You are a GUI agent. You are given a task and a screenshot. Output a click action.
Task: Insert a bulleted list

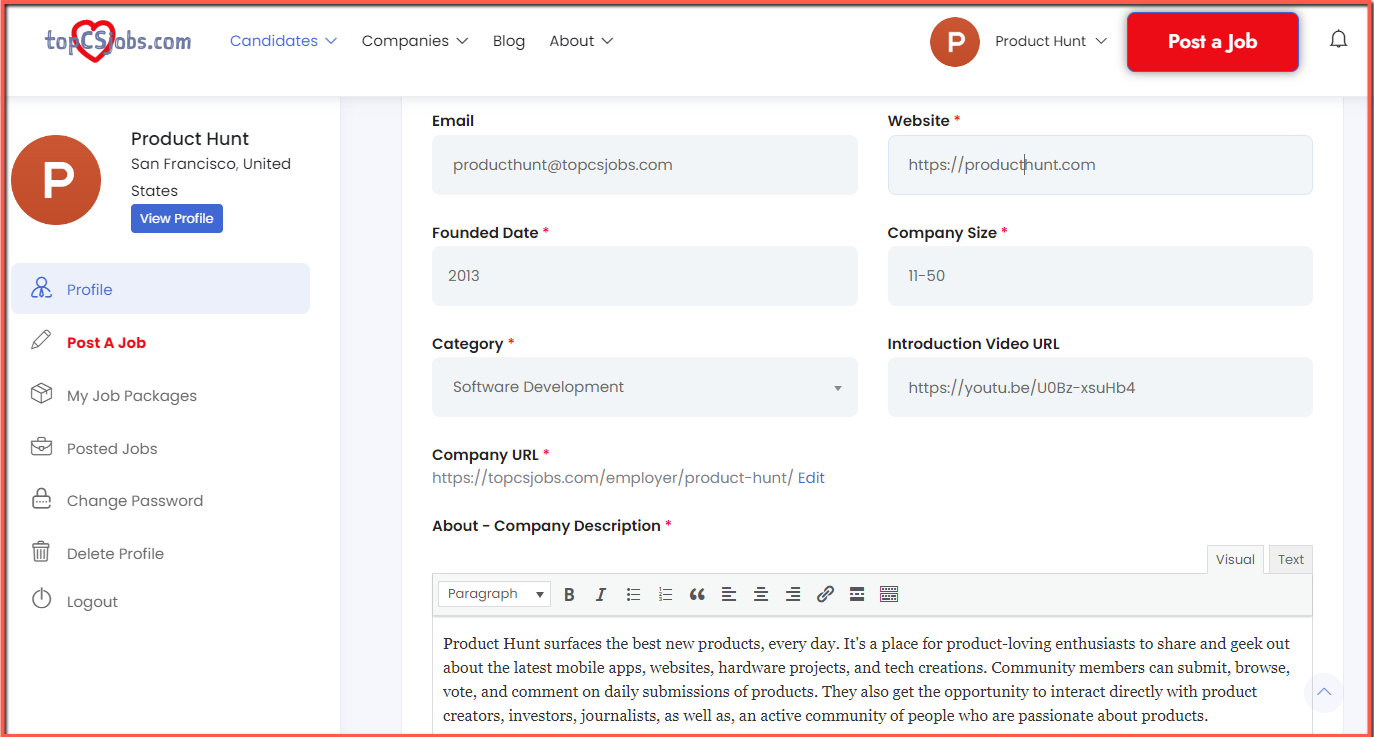pyautogui.click(x=633, y=594)
